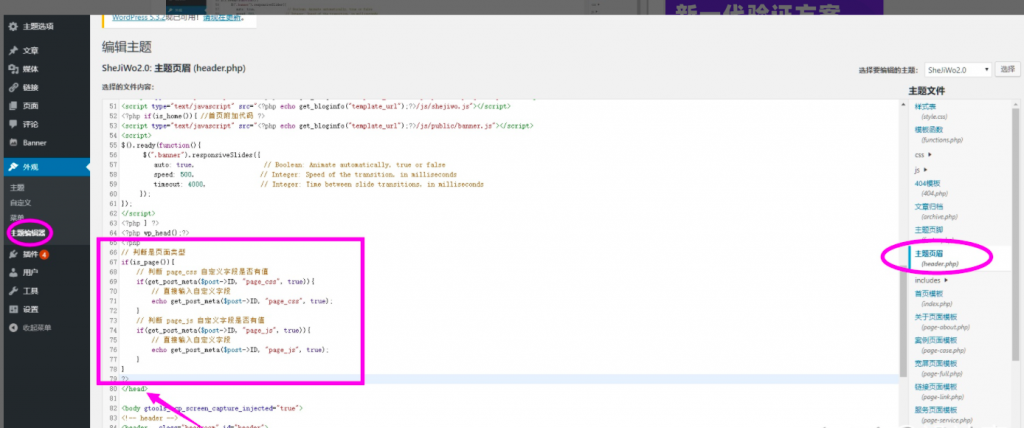
Task: Click the 评论 comment bubble icon
Action: point(13,124)
